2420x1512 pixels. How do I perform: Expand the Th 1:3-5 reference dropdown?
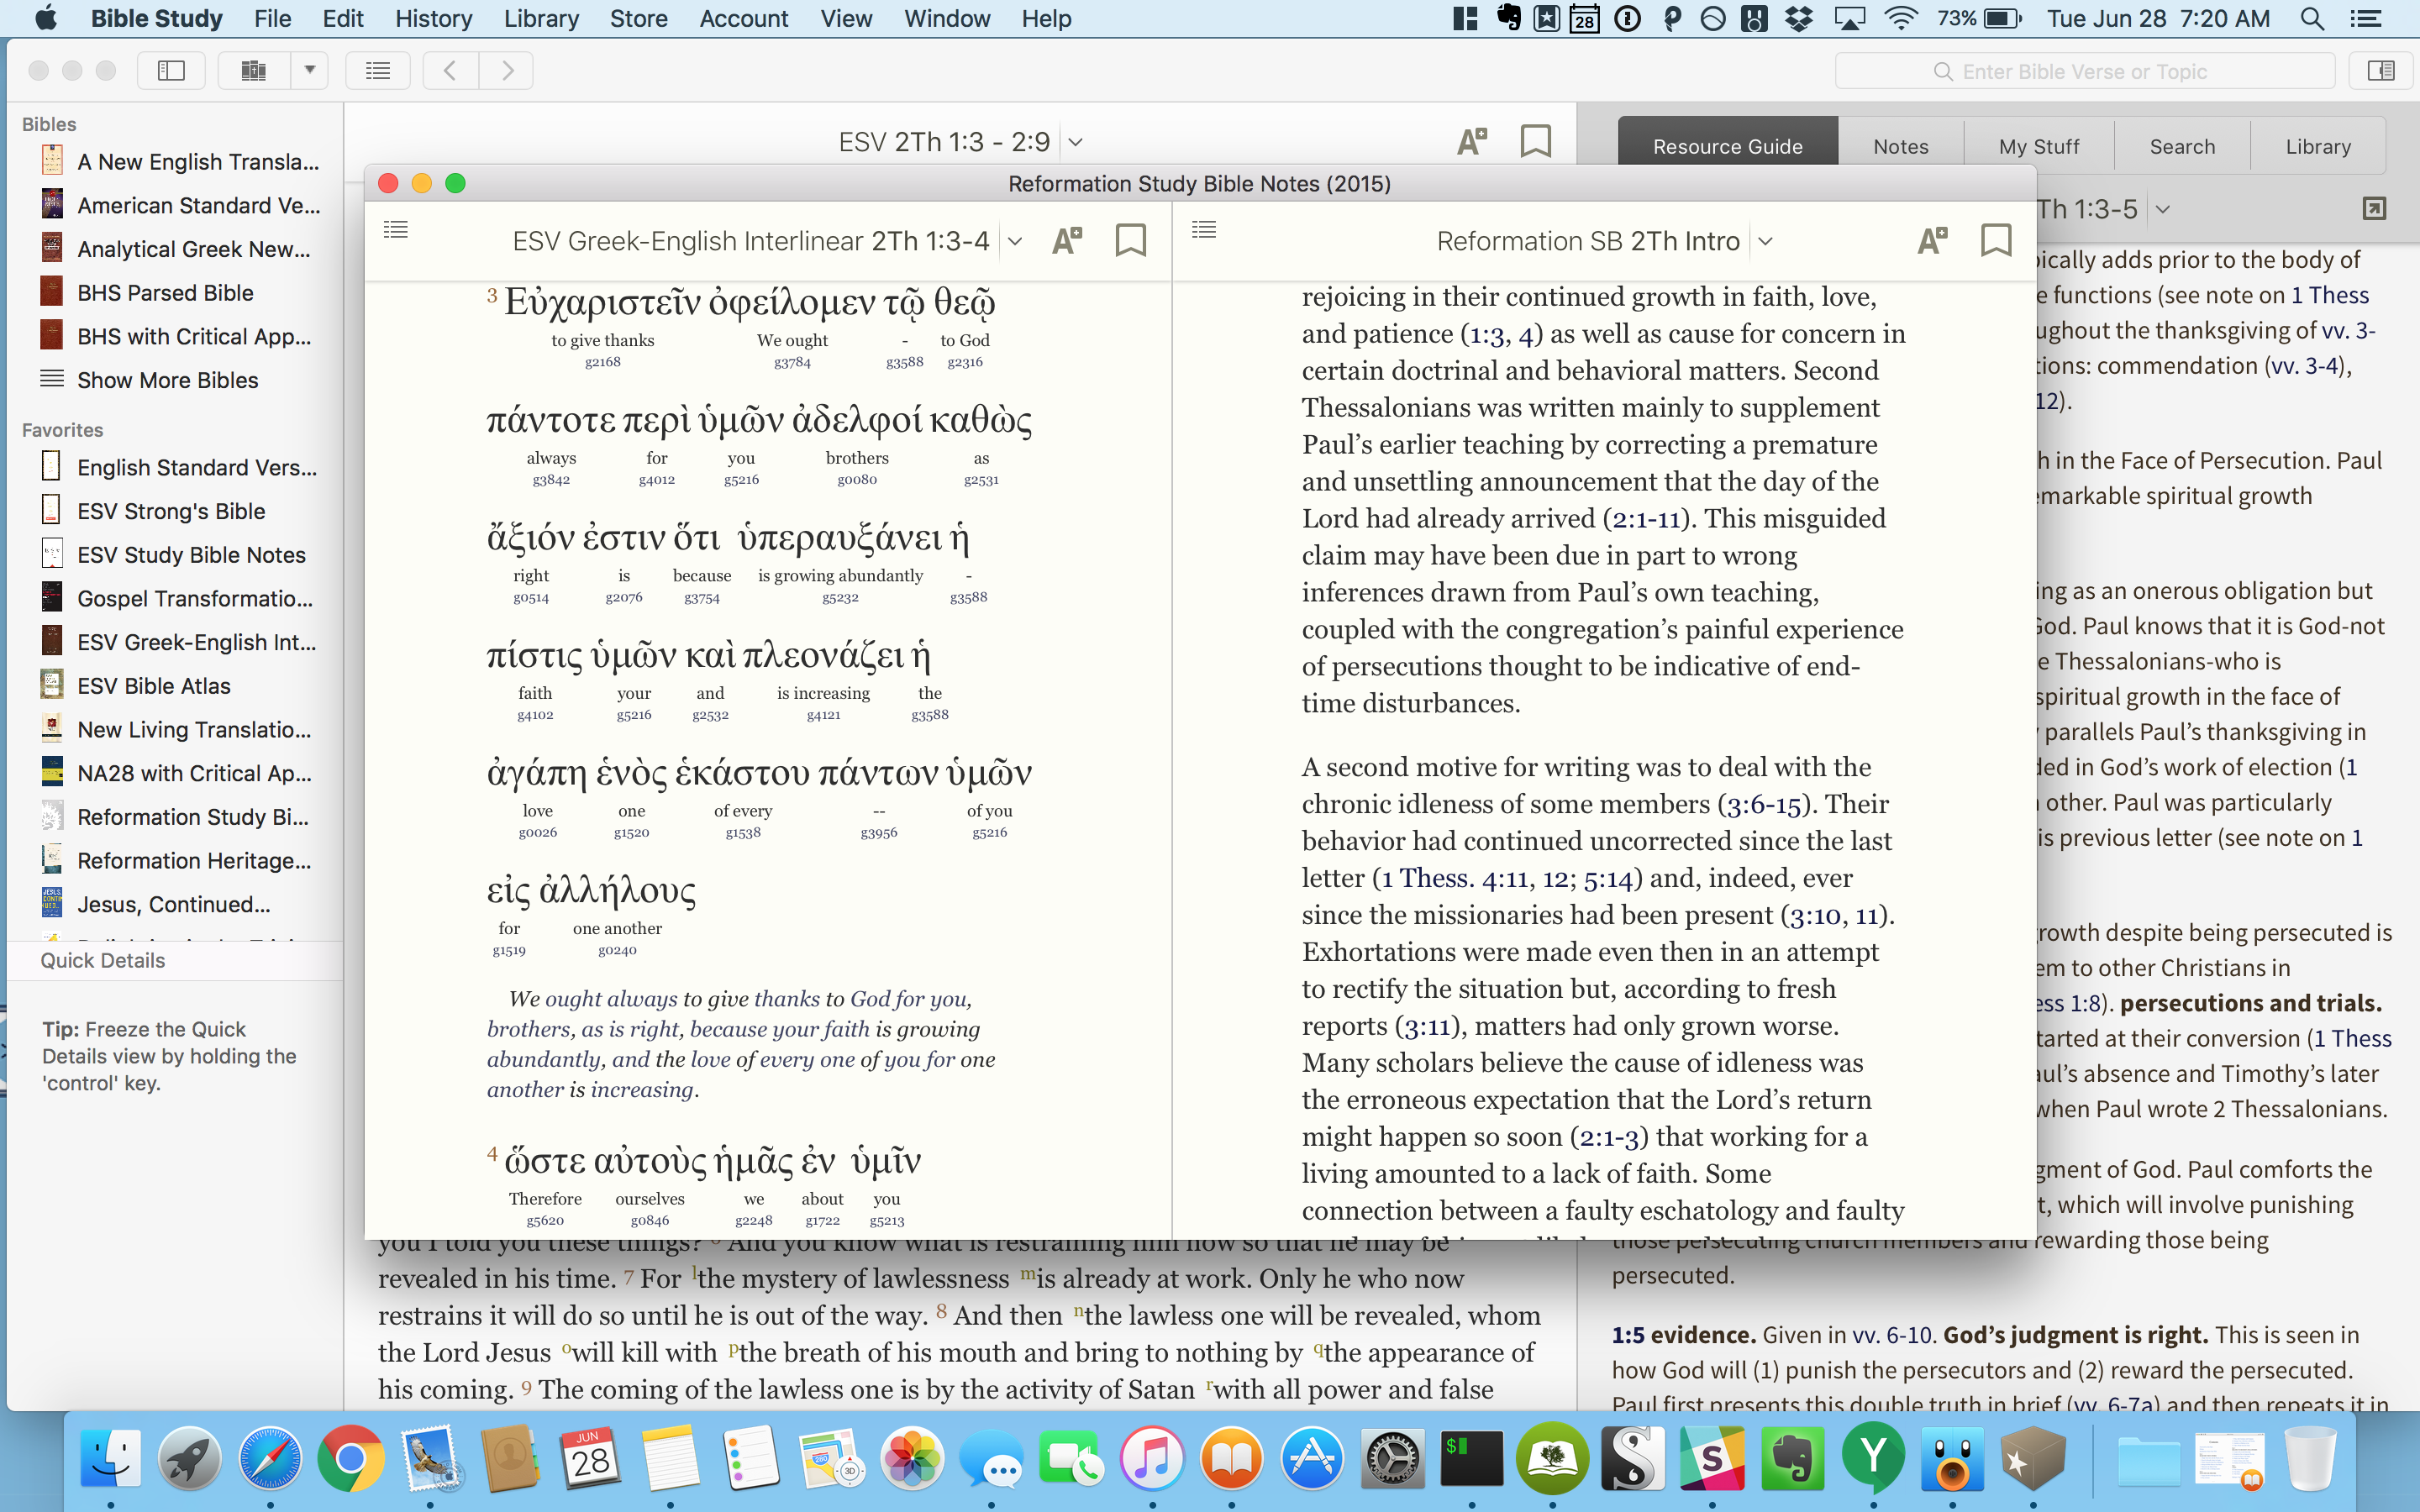coord(2163,209)
